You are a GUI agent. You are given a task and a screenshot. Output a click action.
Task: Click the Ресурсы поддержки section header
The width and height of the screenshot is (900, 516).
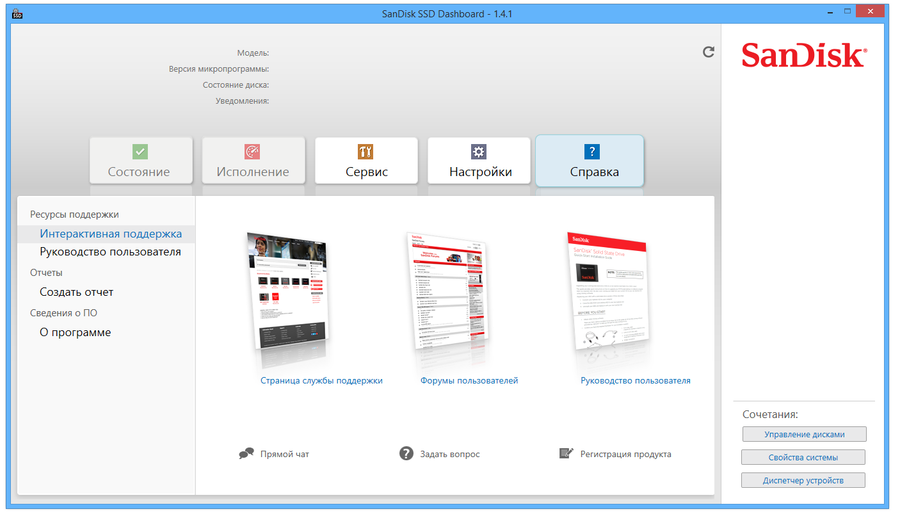pos(75,215)
